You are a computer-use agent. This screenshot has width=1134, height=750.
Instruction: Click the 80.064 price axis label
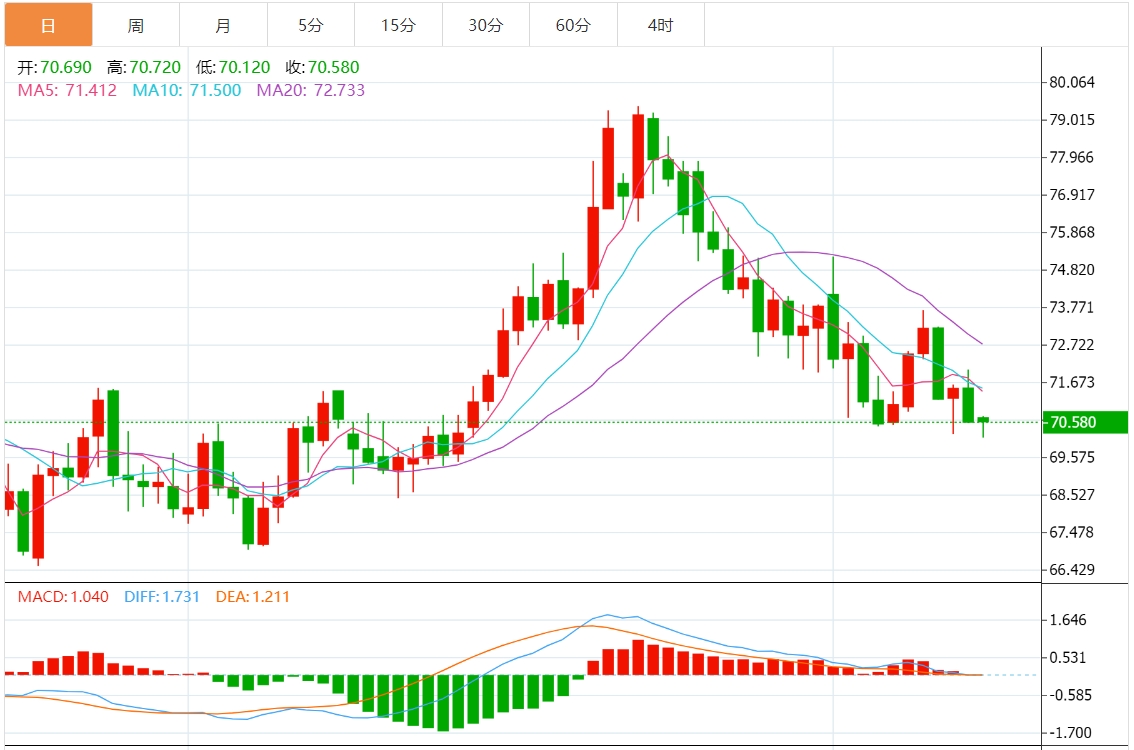click(x=1072, y=82)
